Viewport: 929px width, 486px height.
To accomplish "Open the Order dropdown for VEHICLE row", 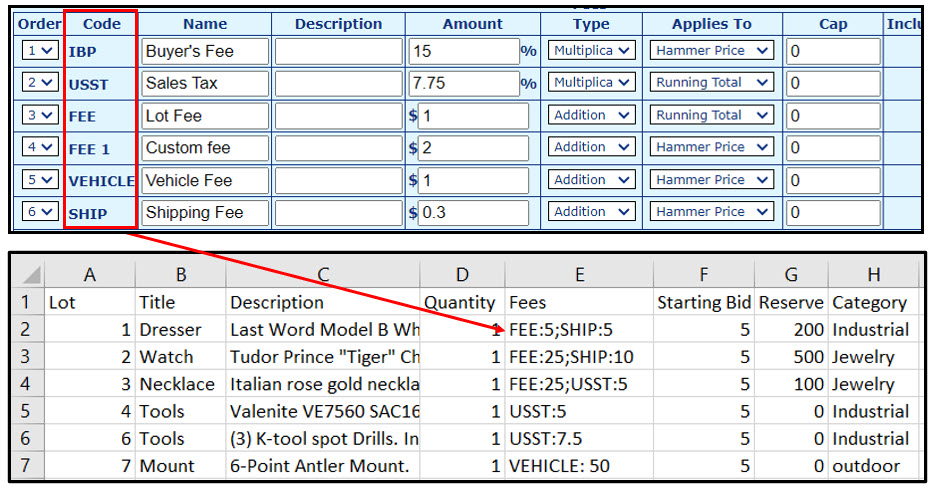I will click(x=40, y=180).
